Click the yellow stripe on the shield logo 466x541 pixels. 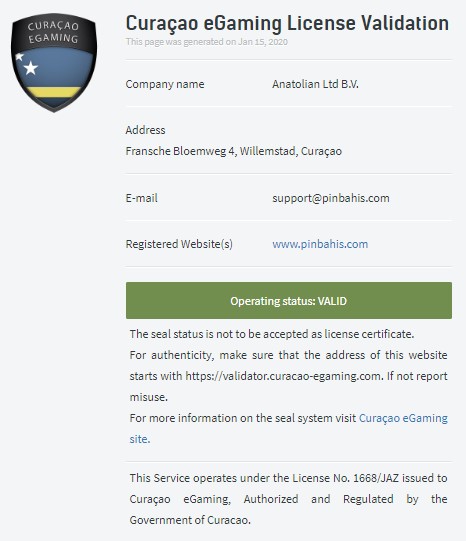pyautogui.click(x=54, y=92)
